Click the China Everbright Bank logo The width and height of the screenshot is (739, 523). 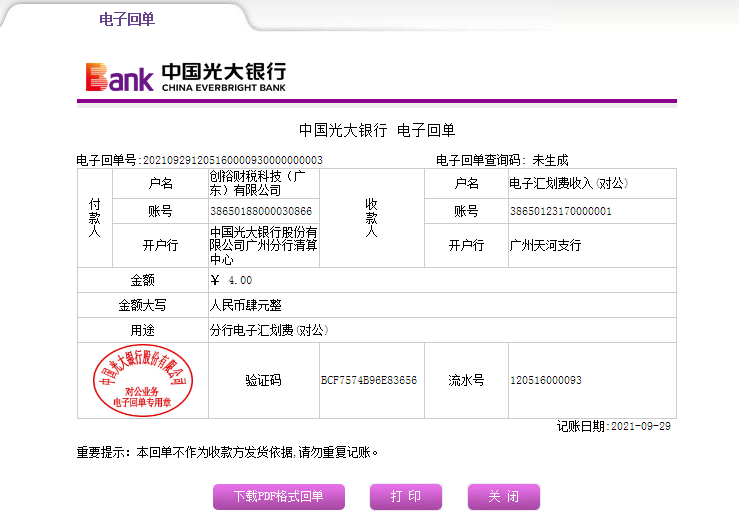(x=186, y=77)
